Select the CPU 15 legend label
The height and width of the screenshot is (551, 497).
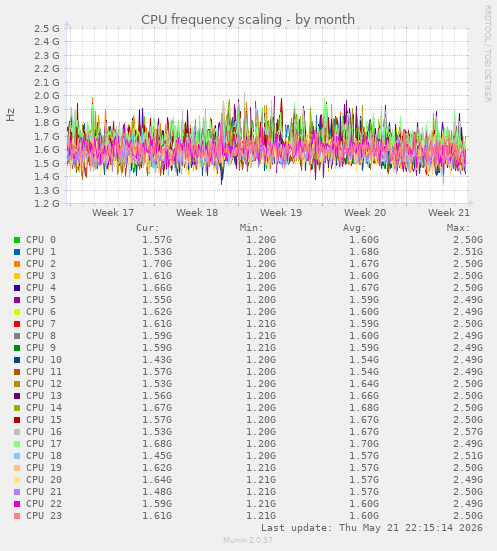click(44, 420)
